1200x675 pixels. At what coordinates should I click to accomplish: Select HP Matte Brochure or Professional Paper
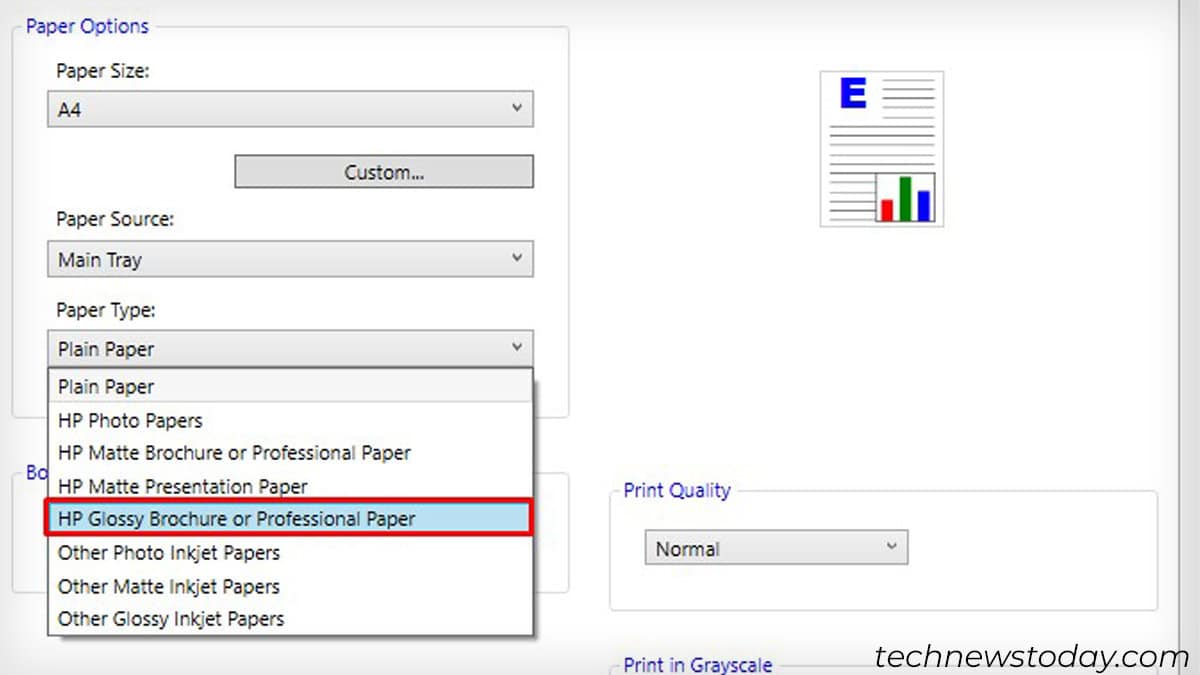234,453
